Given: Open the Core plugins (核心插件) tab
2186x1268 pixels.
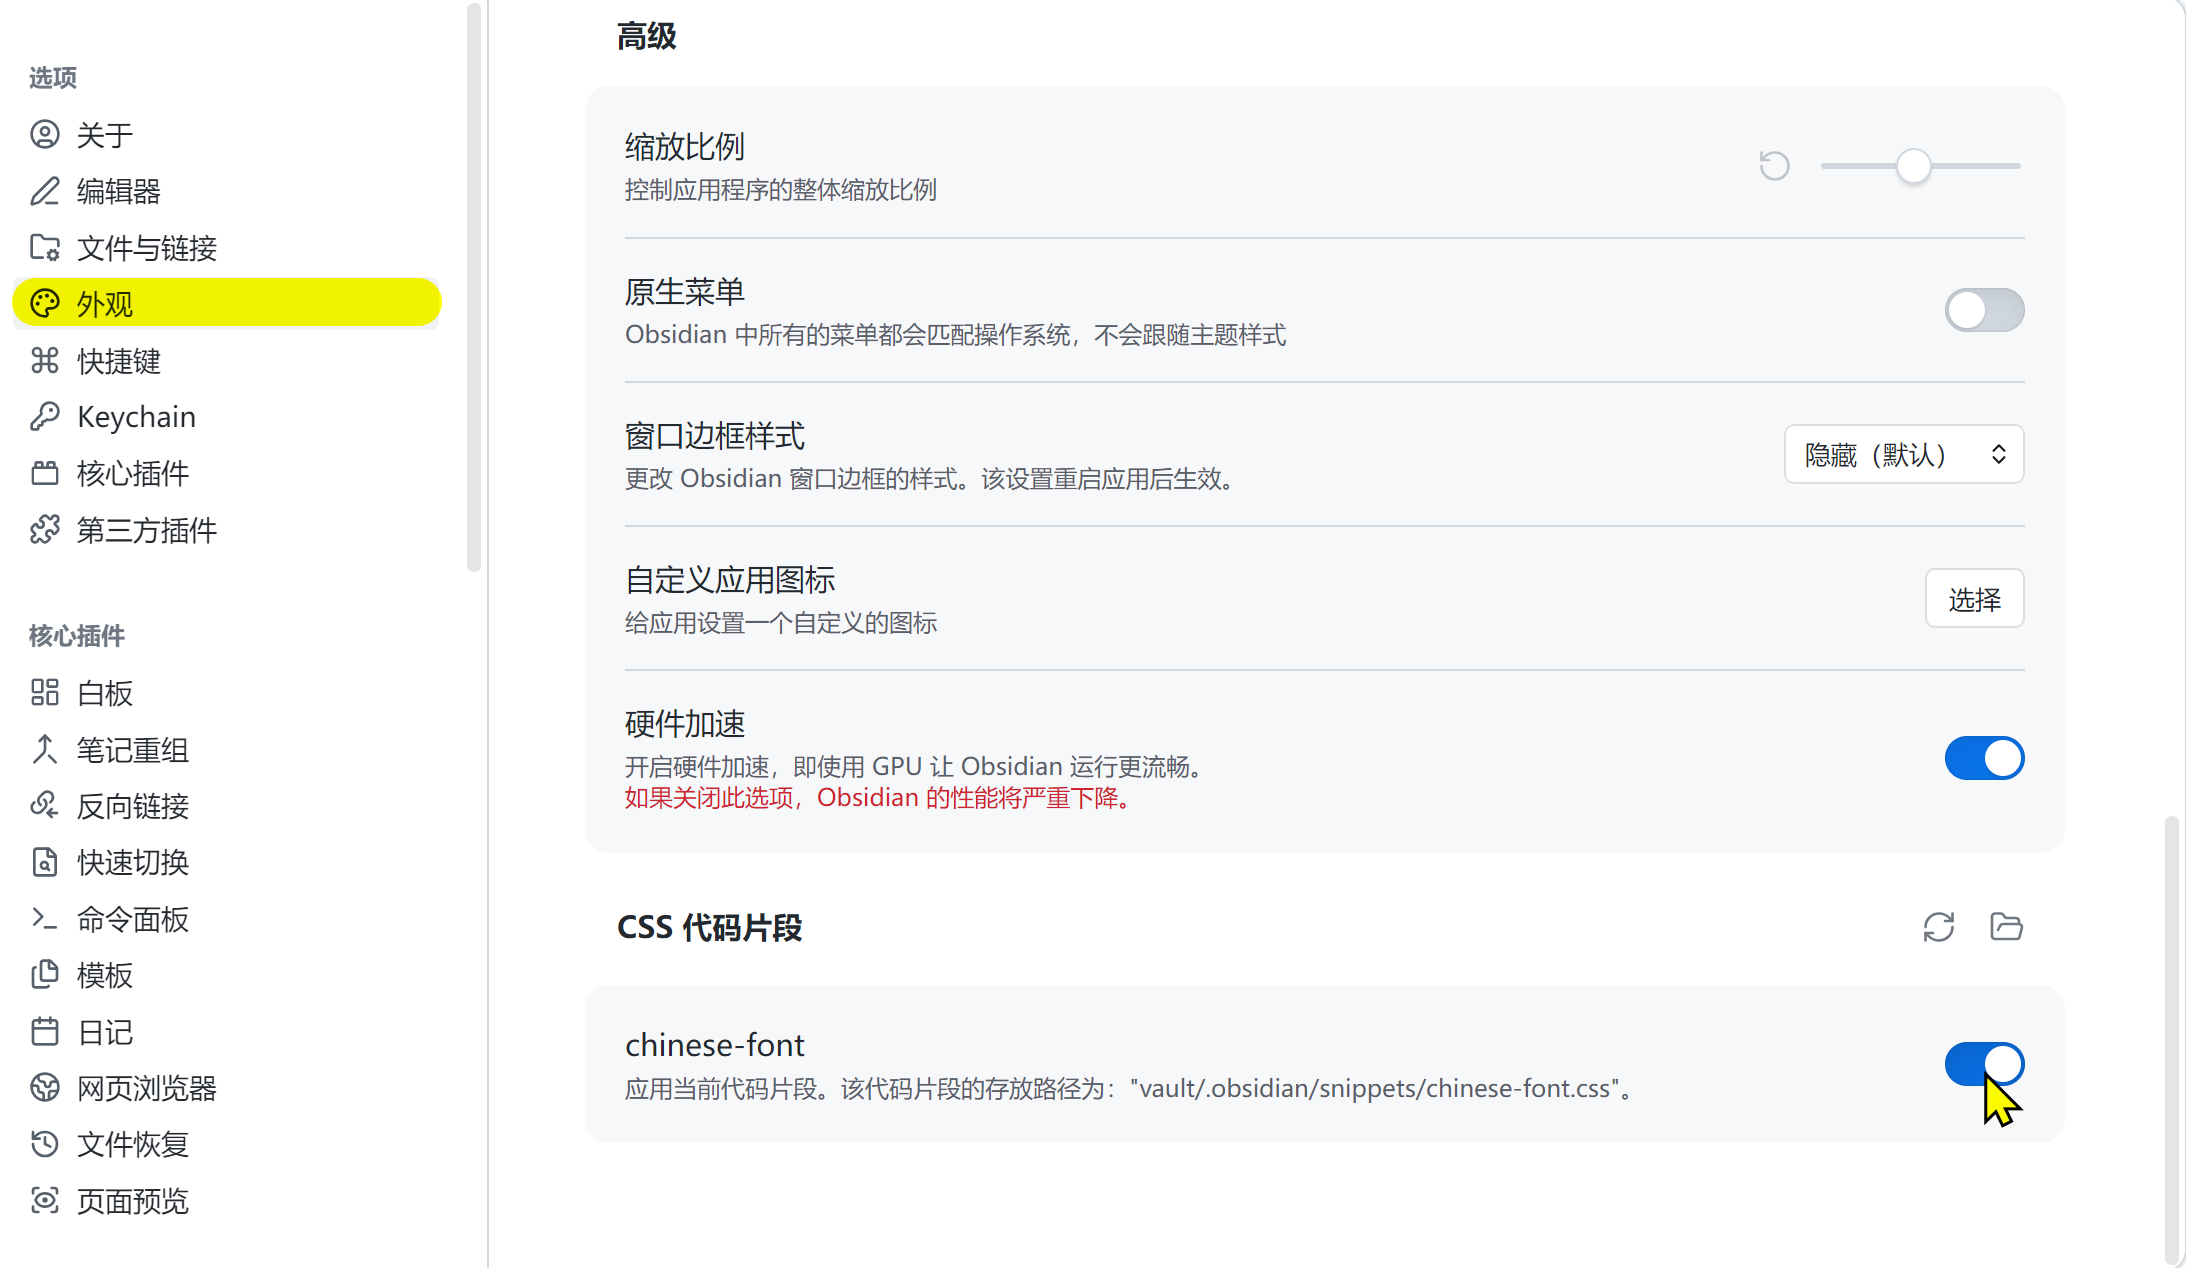Looking at the screenshot, I should (132, 474).
